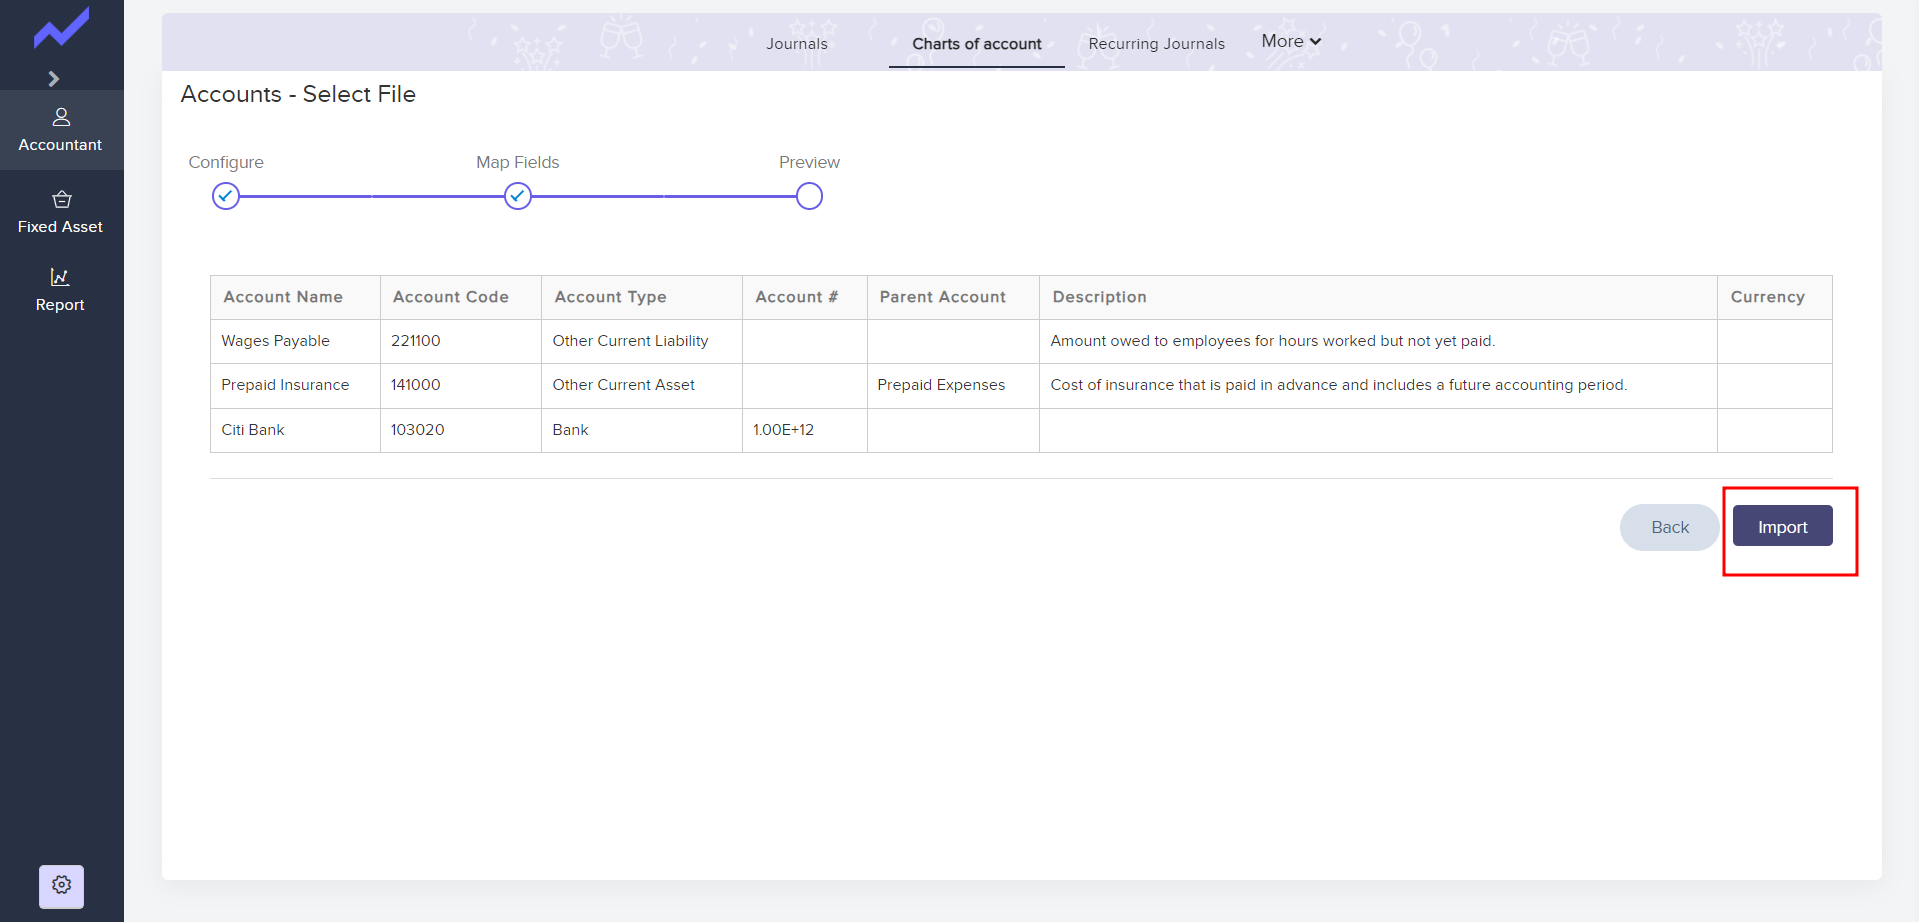Open the Report module

[x=61, y=290]
